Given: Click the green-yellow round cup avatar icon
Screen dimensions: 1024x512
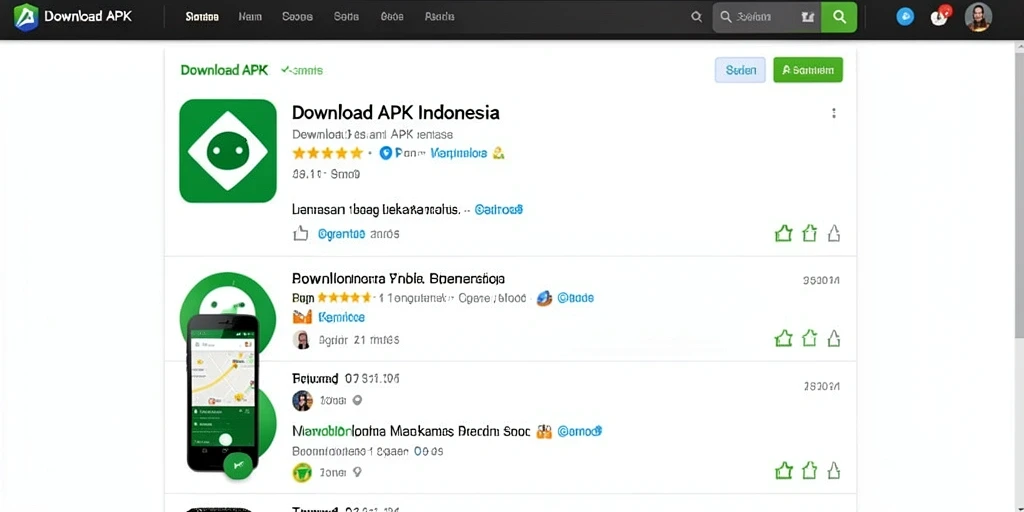Looking at the screenshot, I should [x=302, y=472].
